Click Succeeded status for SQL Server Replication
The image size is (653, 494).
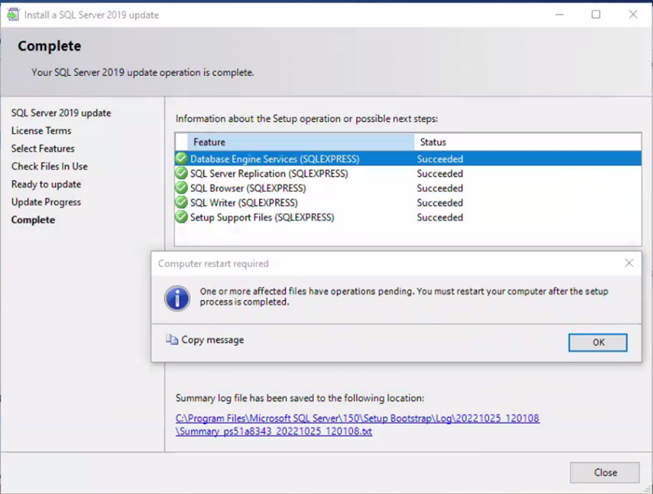(x=440, y=174)
